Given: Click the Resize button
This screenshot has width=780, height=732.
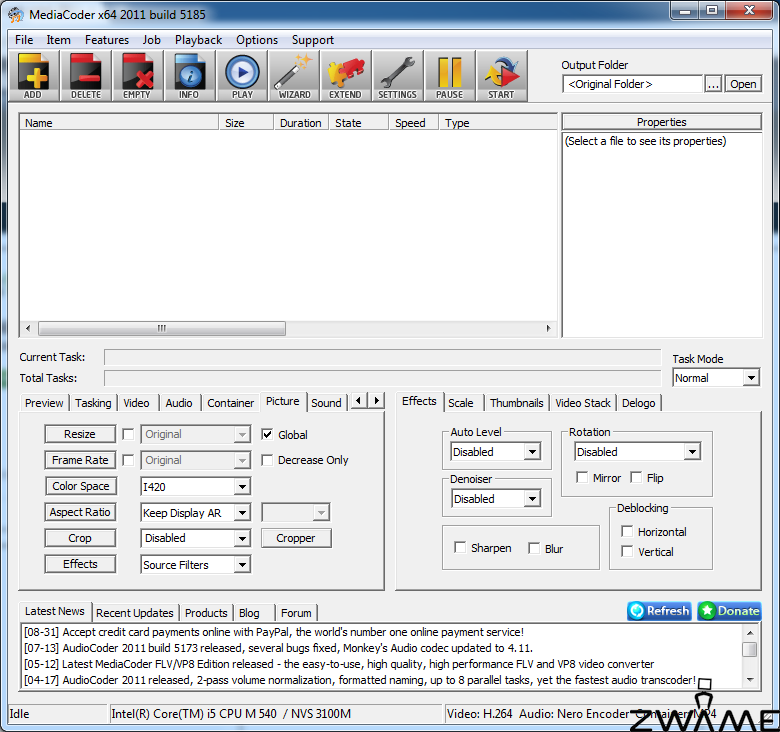Looking at the screenshot, I should tap(80, 434).
